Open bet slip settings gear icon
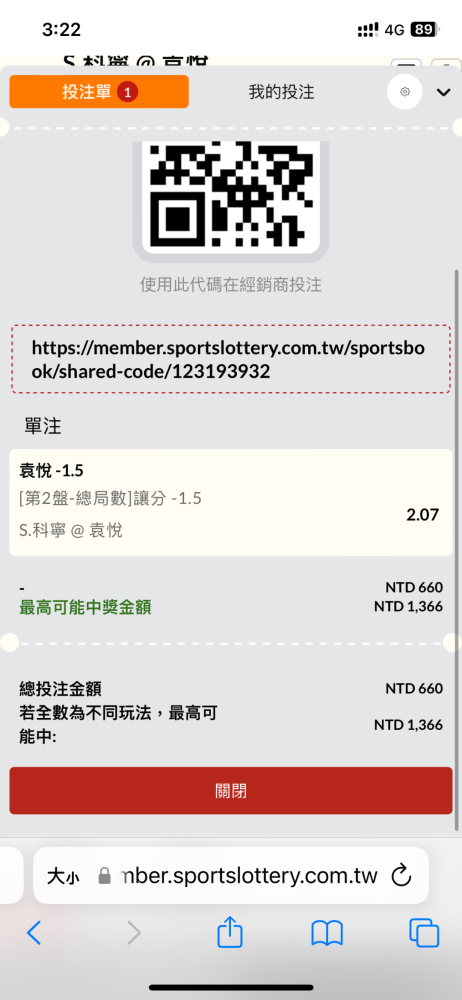The width and height of the screenshot is (462, 1000). click(x=405, y=92)
